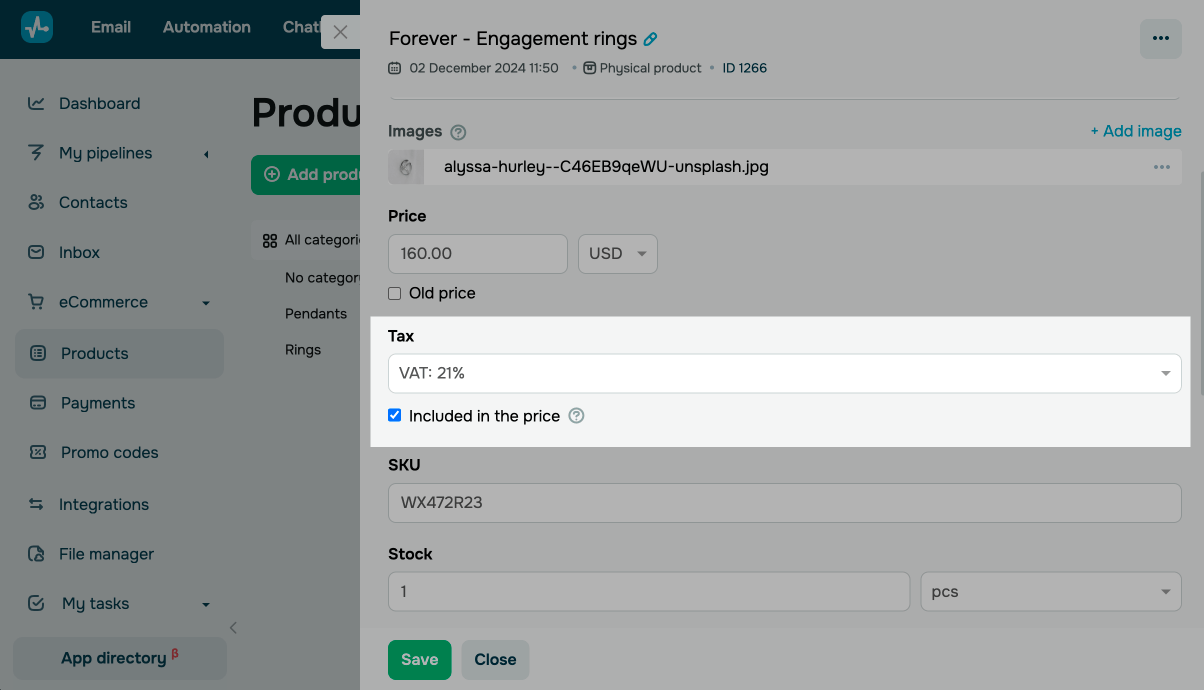
Task: Click the Inbox envelope icon
Action: [36, 253]
